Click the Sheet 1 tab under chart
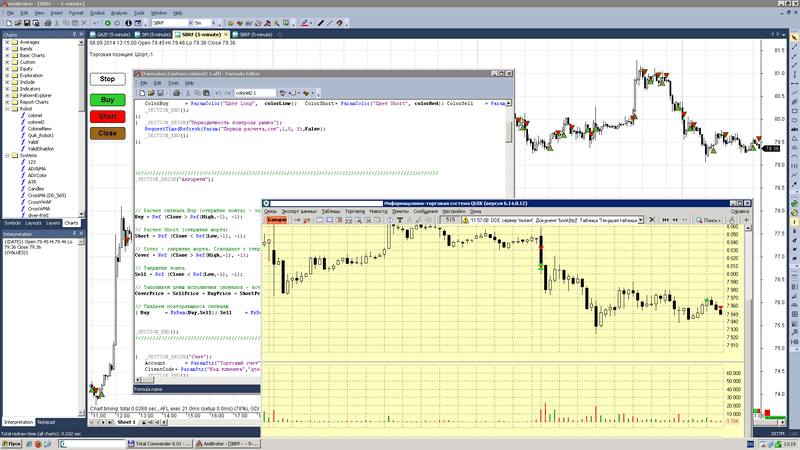800x450 pixels. 126,422
